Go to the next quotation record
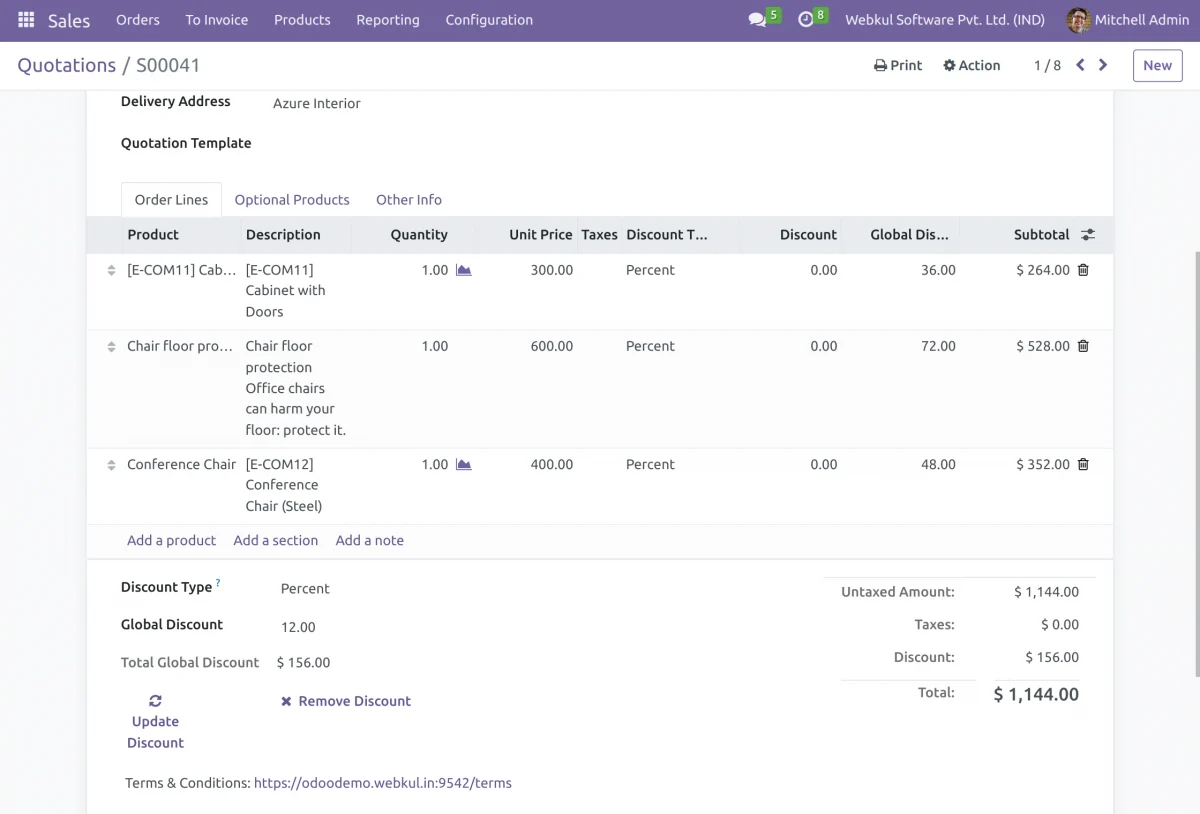The width and height of the screenshot is (1200, 814). tap(1103, 65)
